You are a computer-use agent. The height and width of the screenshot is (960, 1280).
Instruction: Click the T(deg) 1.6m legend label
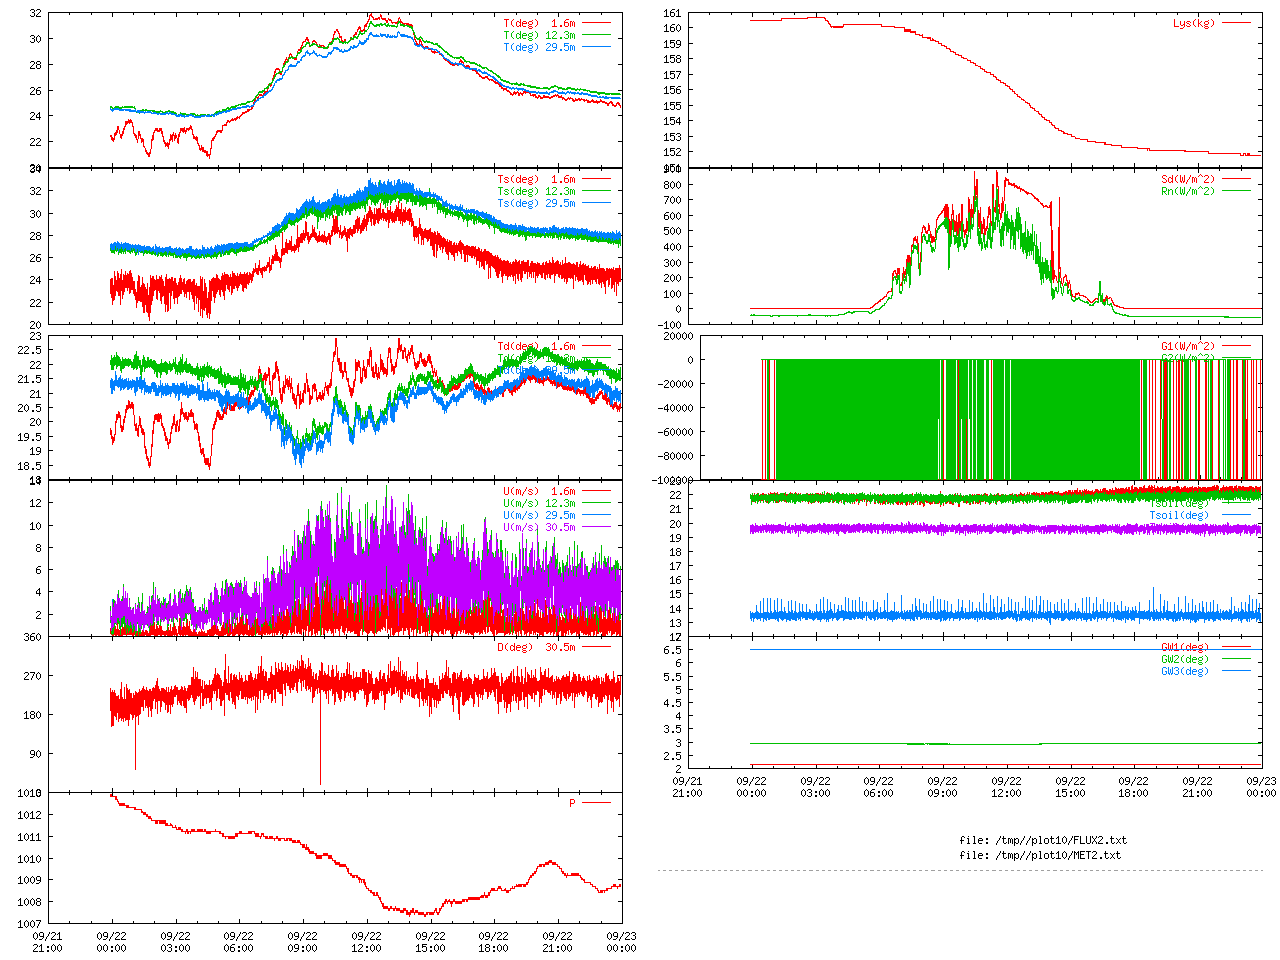539,23
